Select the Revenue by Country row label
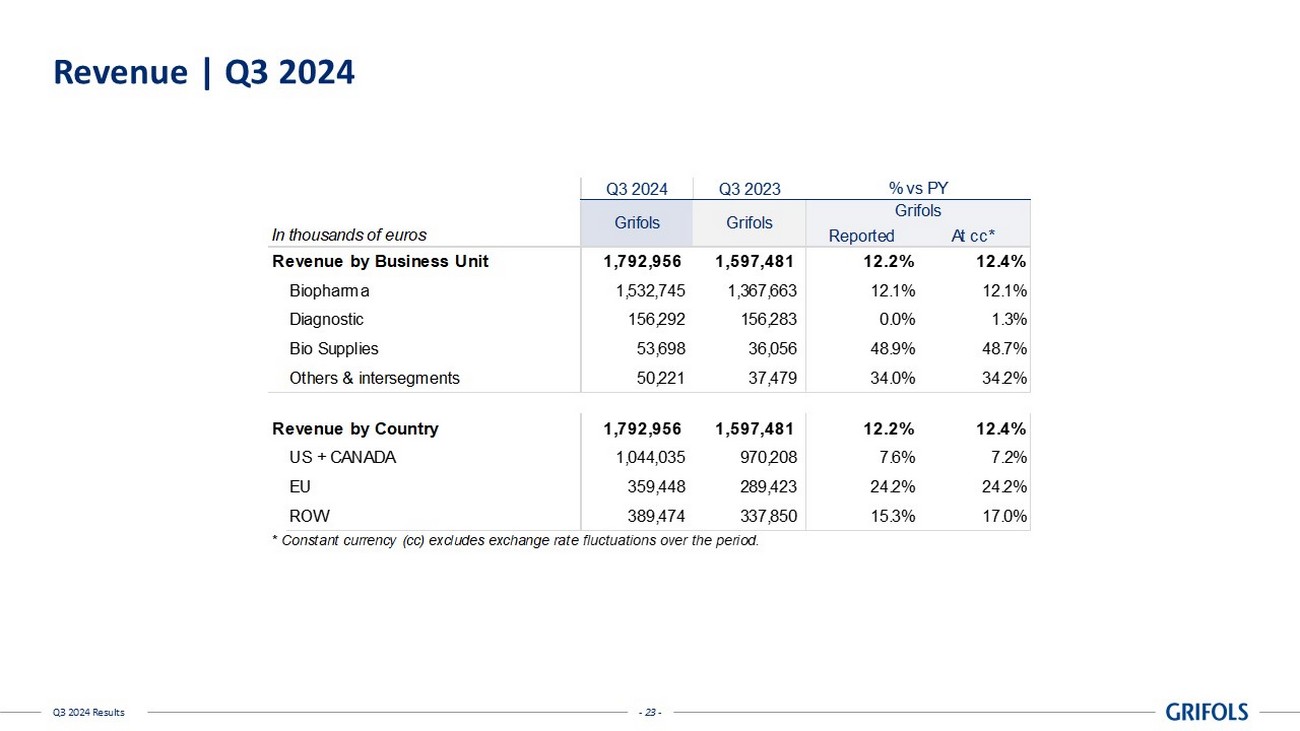The height and width of the screenshot is (731, 1300). [x=355, y=429]
